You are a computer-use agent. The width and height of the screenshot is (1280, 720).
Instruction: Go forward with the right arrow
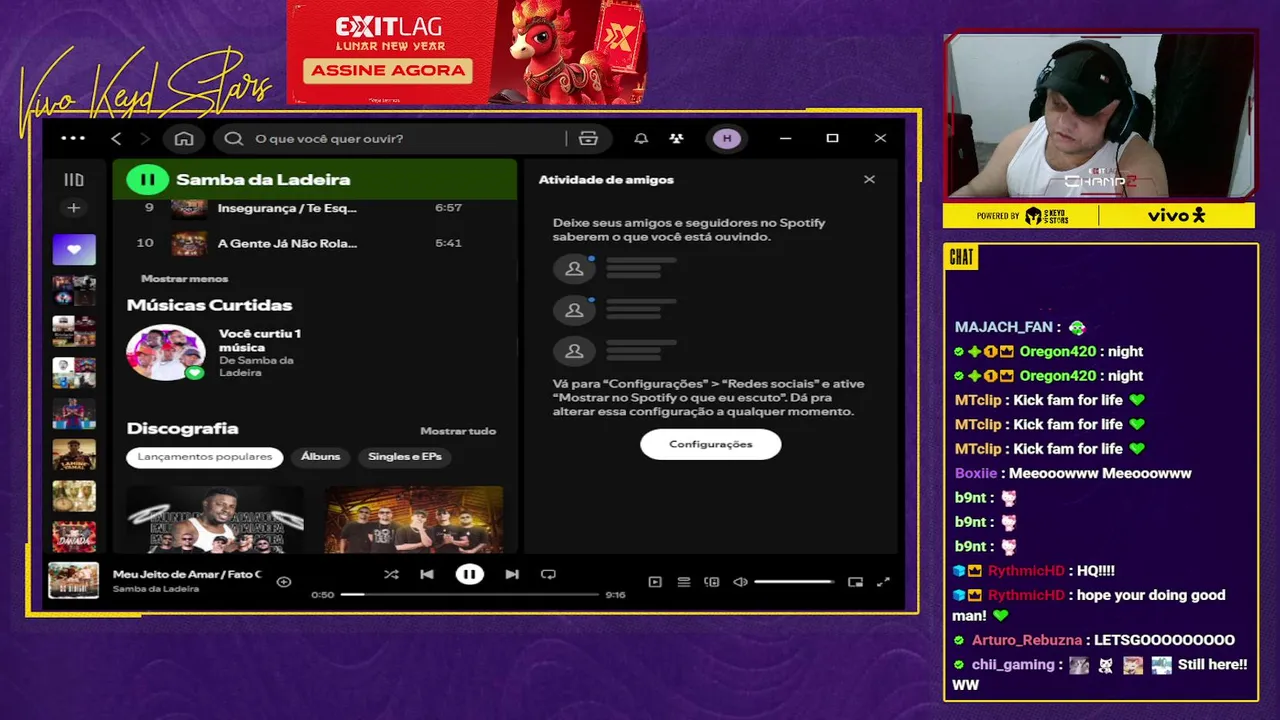point(145,138)
